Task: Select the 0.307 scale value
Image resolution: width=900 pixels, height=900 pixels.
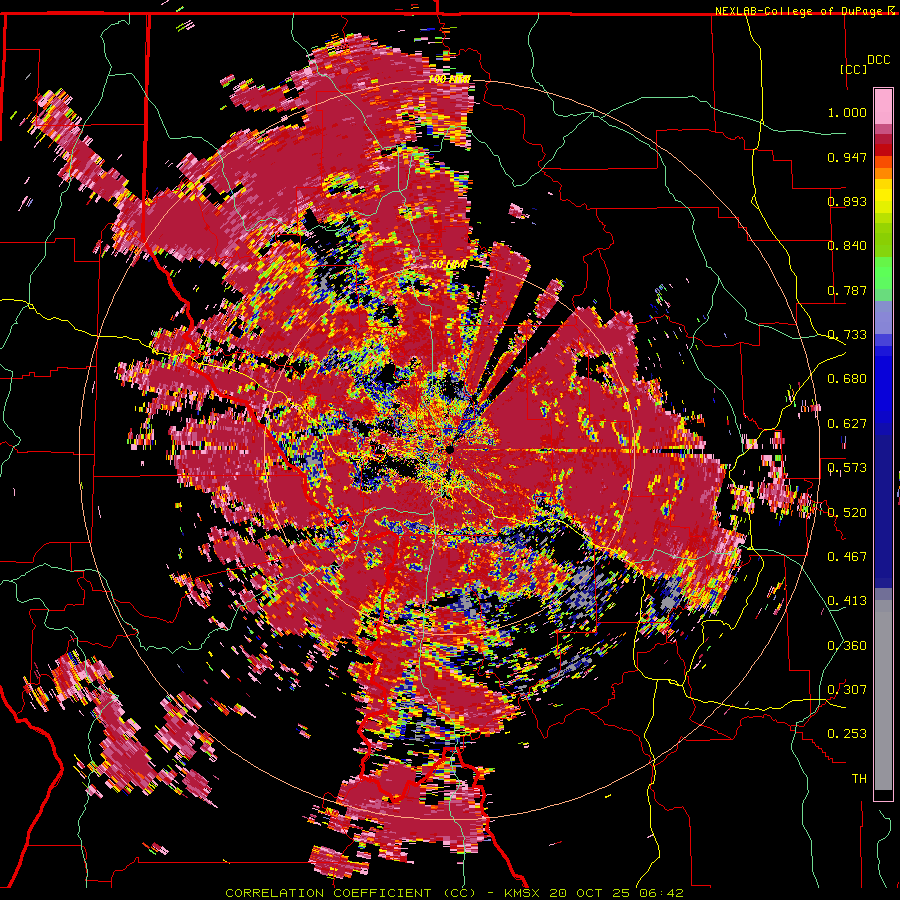Action: point(847,690)
